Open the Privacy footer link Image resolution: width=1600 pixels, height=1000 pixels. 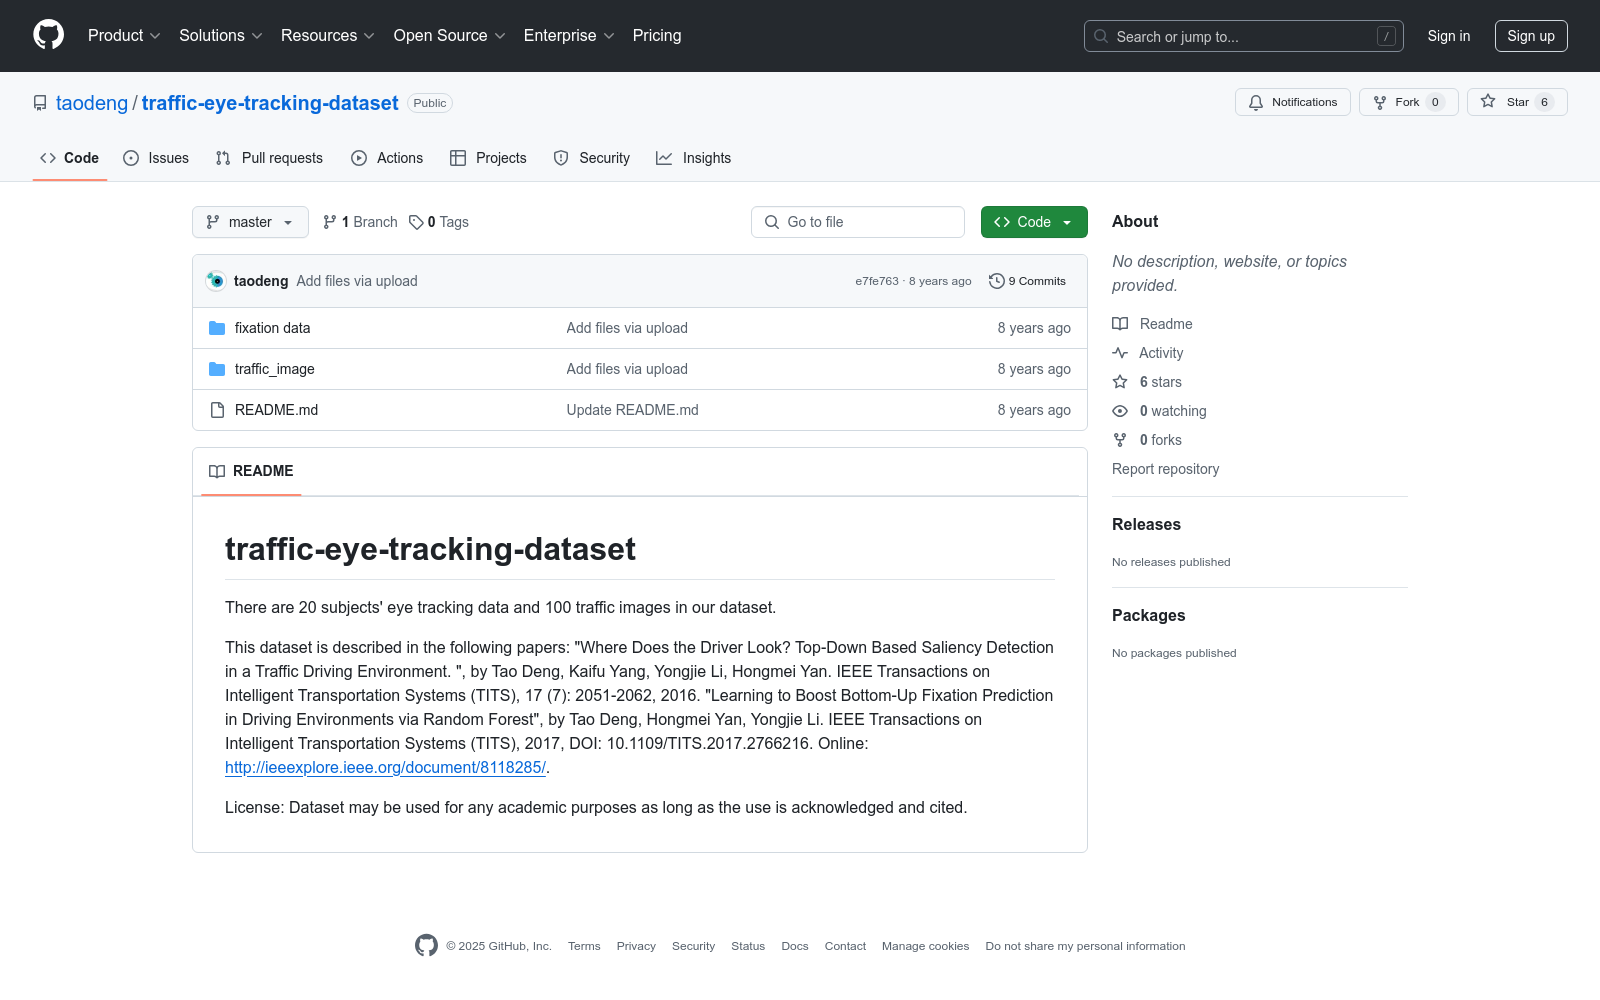(636, 946)
